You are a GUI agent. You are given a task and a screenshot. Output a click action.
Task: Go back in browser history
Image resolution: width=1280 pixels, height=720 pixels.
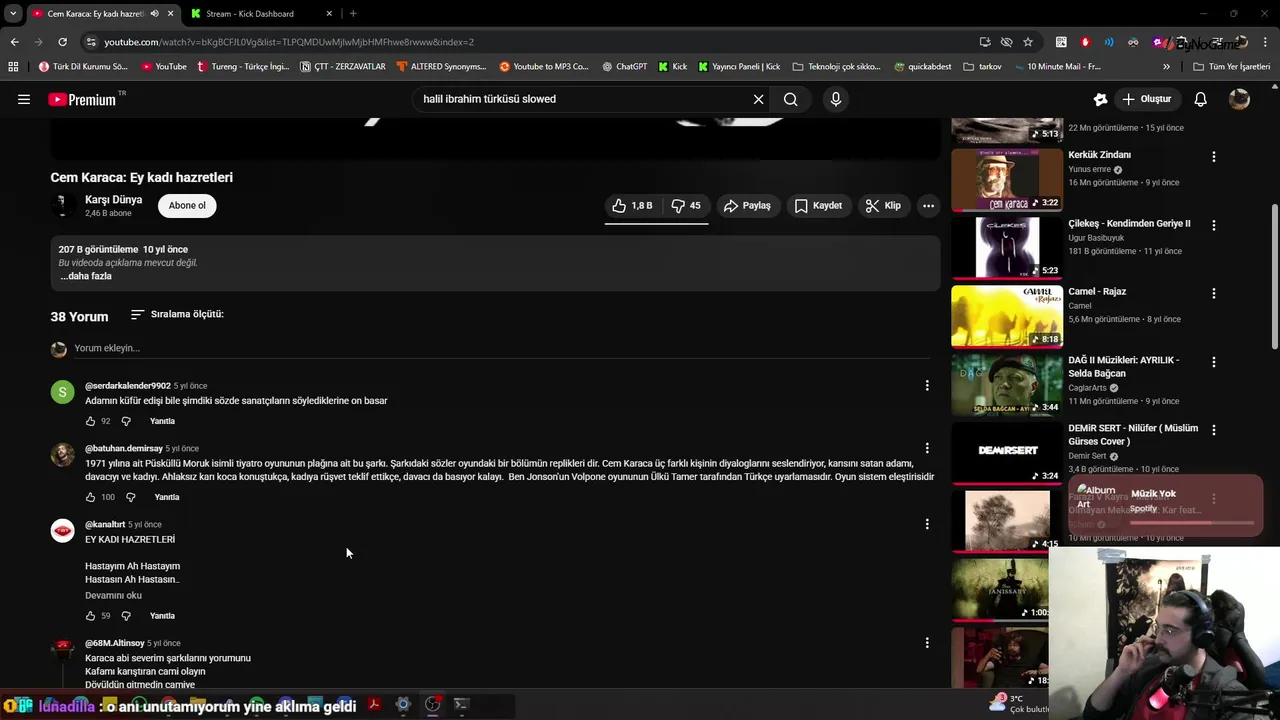tap(14, 42)
